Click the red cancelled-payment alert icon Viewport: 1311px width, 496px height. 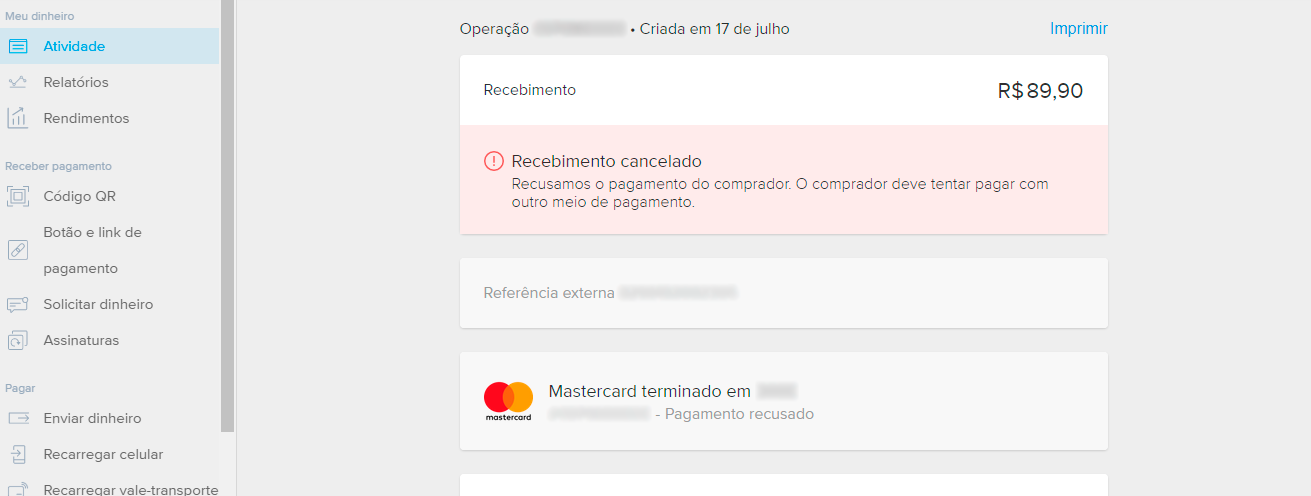494,161
